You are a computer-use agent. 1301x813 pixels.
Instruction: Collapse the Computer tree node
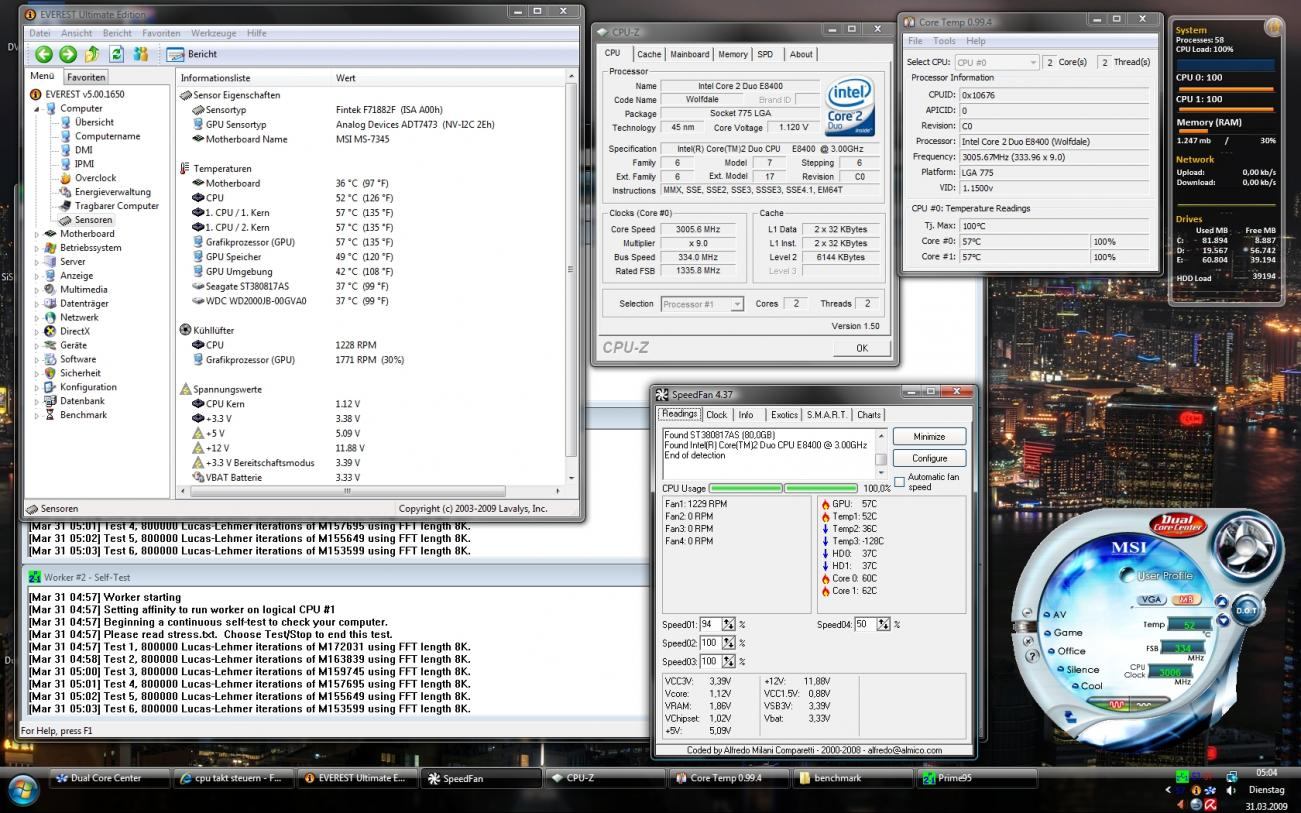(x=37, y=108)
